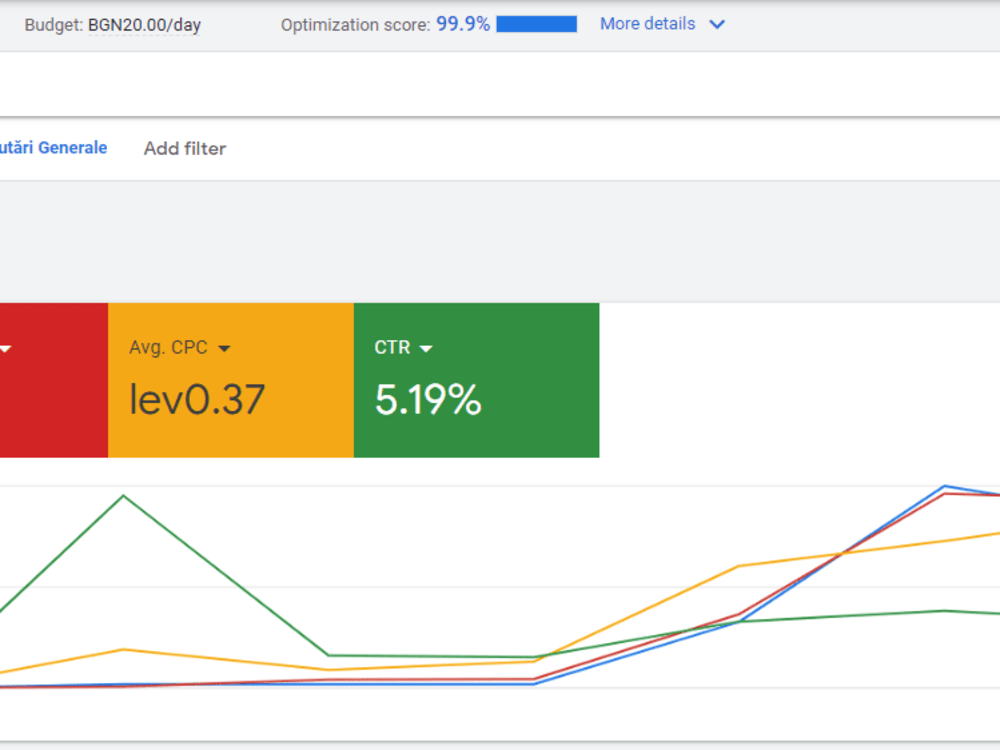Open the red metric card dropdown arrow

point(5,348)
